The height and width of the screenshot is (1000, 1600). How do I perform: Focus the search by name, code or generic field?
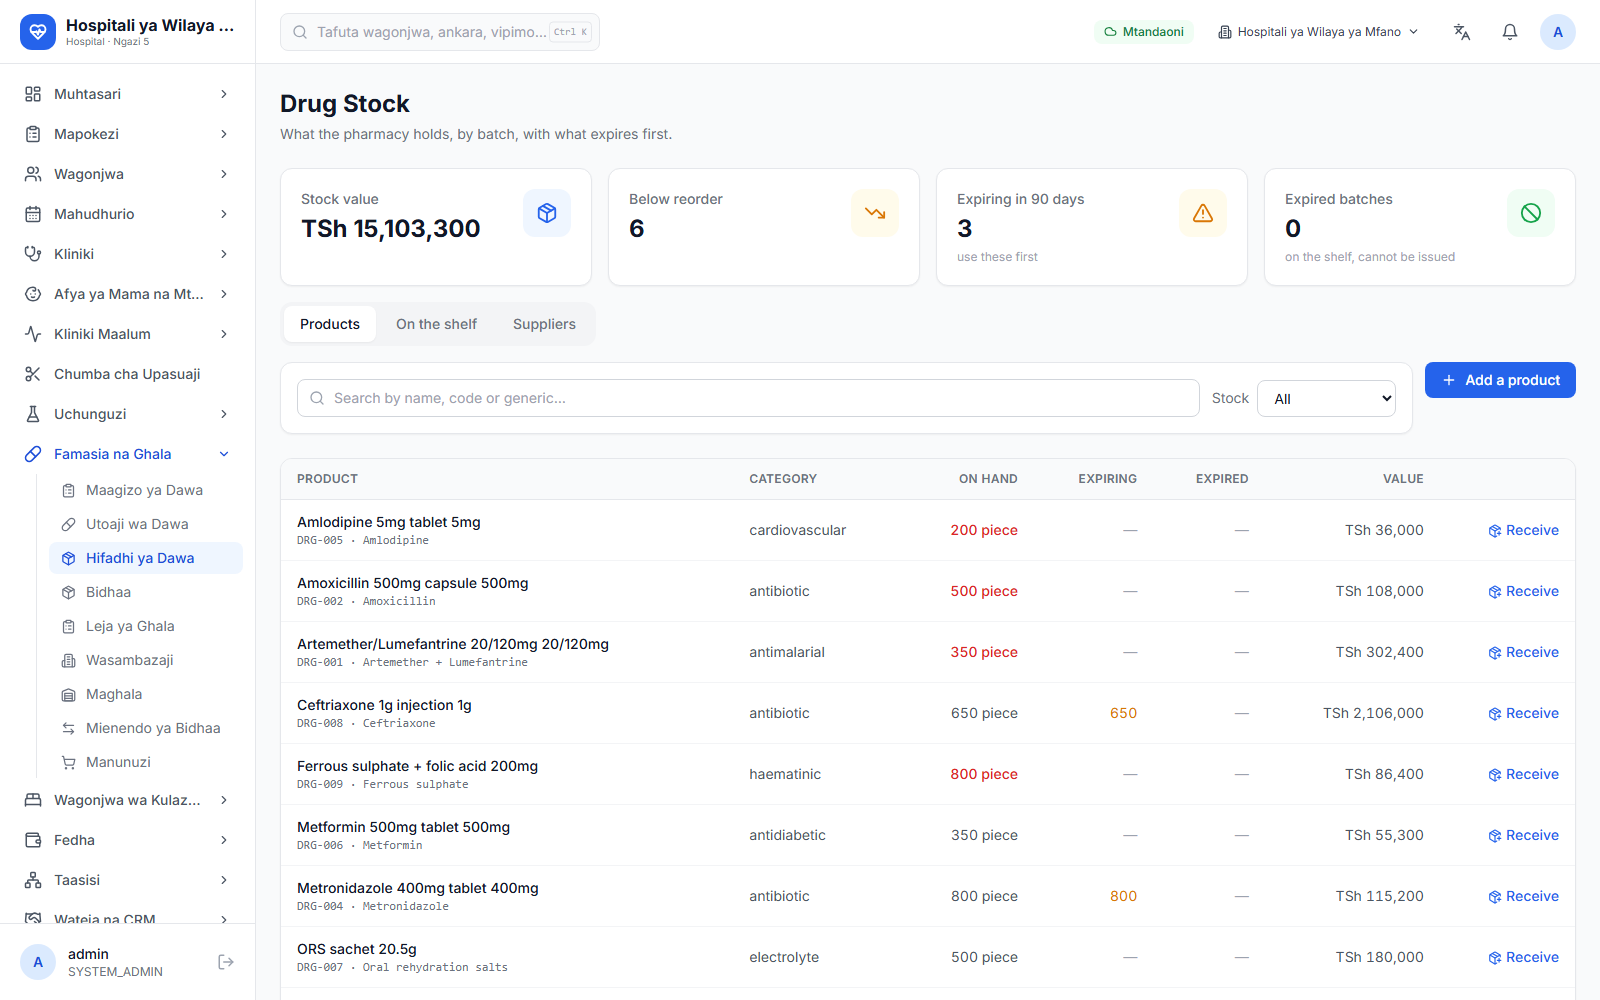(748, 398)
